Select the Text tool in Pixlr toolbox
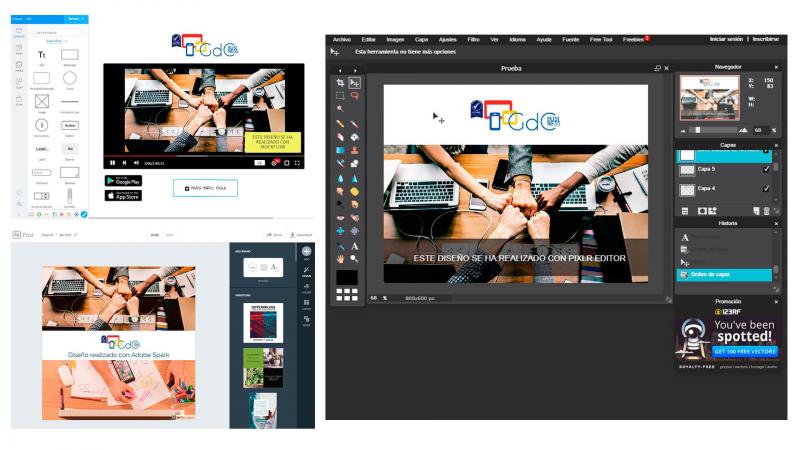This screenshot has width=800, height=450. tap(354, 246)
